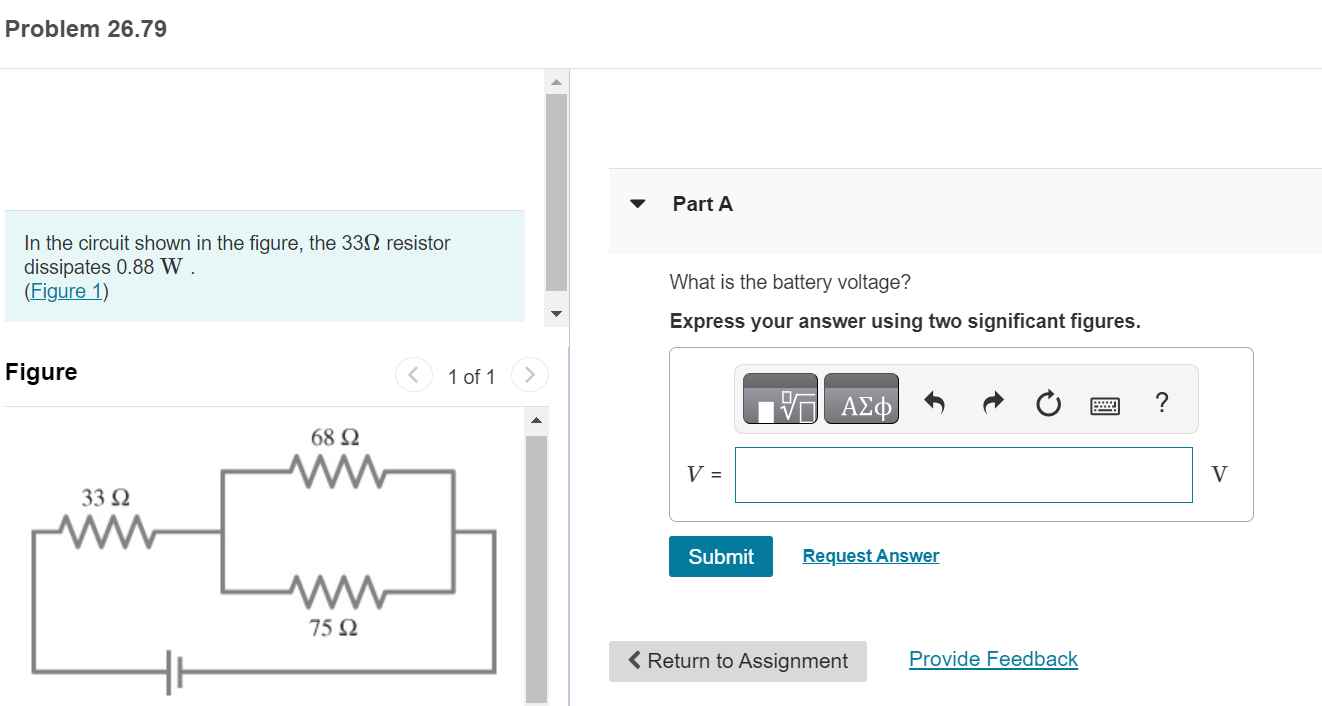The image size is (1322, 706).
Task: Click the left arrow in figure navigation
Action: [x=413, y=374]
